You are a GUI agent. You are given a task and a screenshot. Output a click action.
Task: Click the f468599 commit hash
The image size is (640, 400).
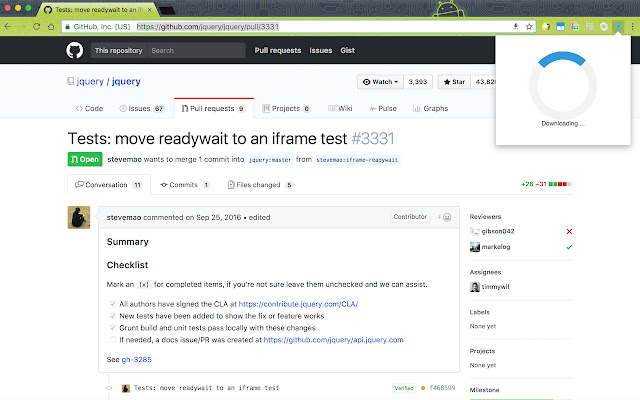pyautogui.click(x=442, y=388)
